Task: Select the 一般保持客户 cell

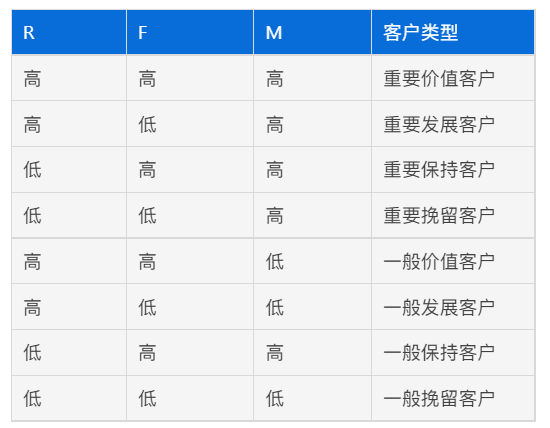Action: (453, 353)
